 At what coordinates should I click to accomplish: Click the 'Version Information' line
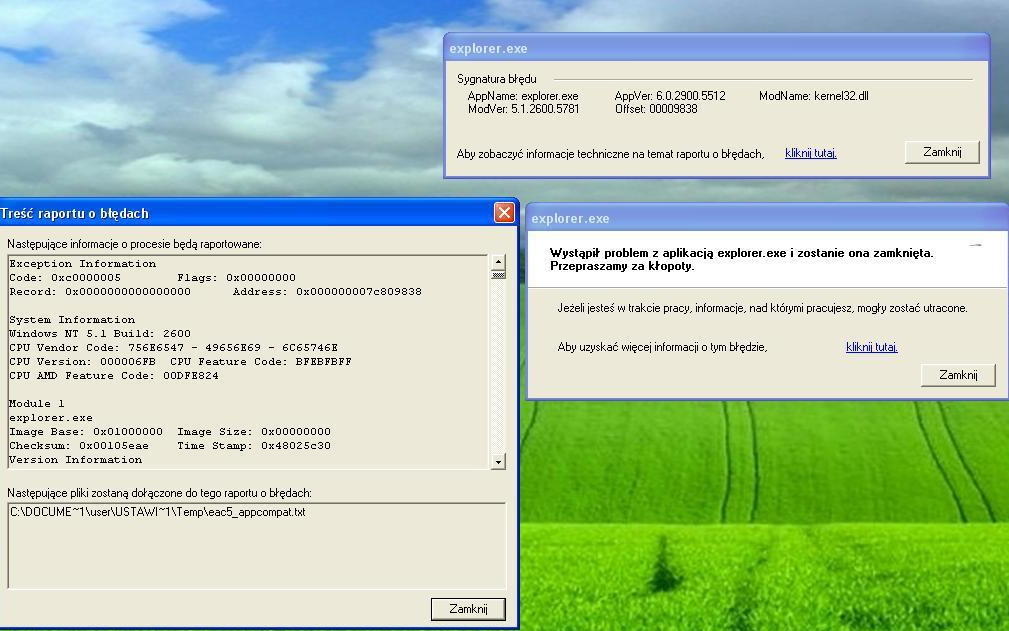pyautogui.click(x=75, y=460)
